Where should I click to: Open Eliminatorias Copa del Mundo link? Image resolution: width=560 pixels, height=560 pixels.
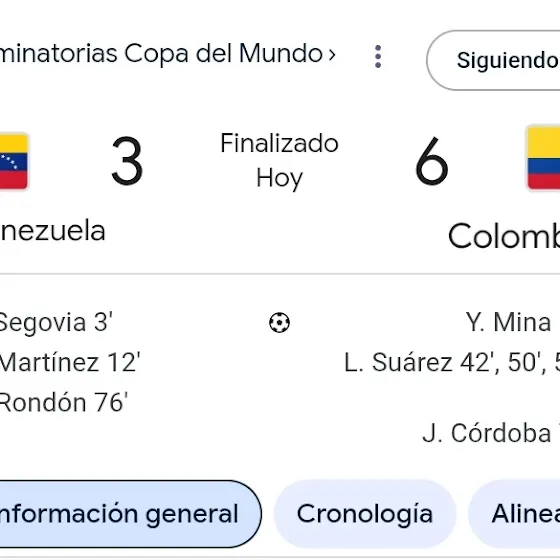(x=161, y=54)
